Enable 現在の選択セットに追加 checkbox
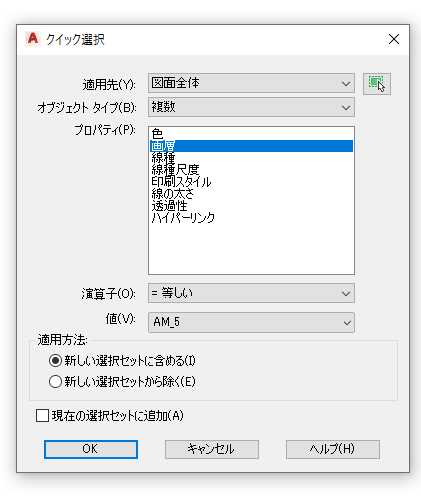Screen dimensions: 421x500 [42, 416]
